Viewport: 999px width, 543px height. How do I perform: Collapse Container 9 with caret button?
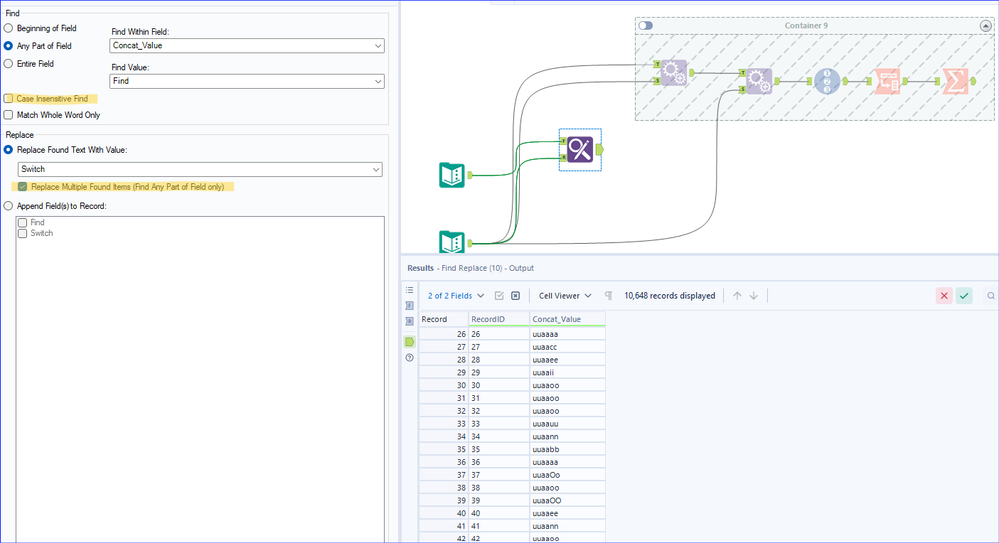985,26
